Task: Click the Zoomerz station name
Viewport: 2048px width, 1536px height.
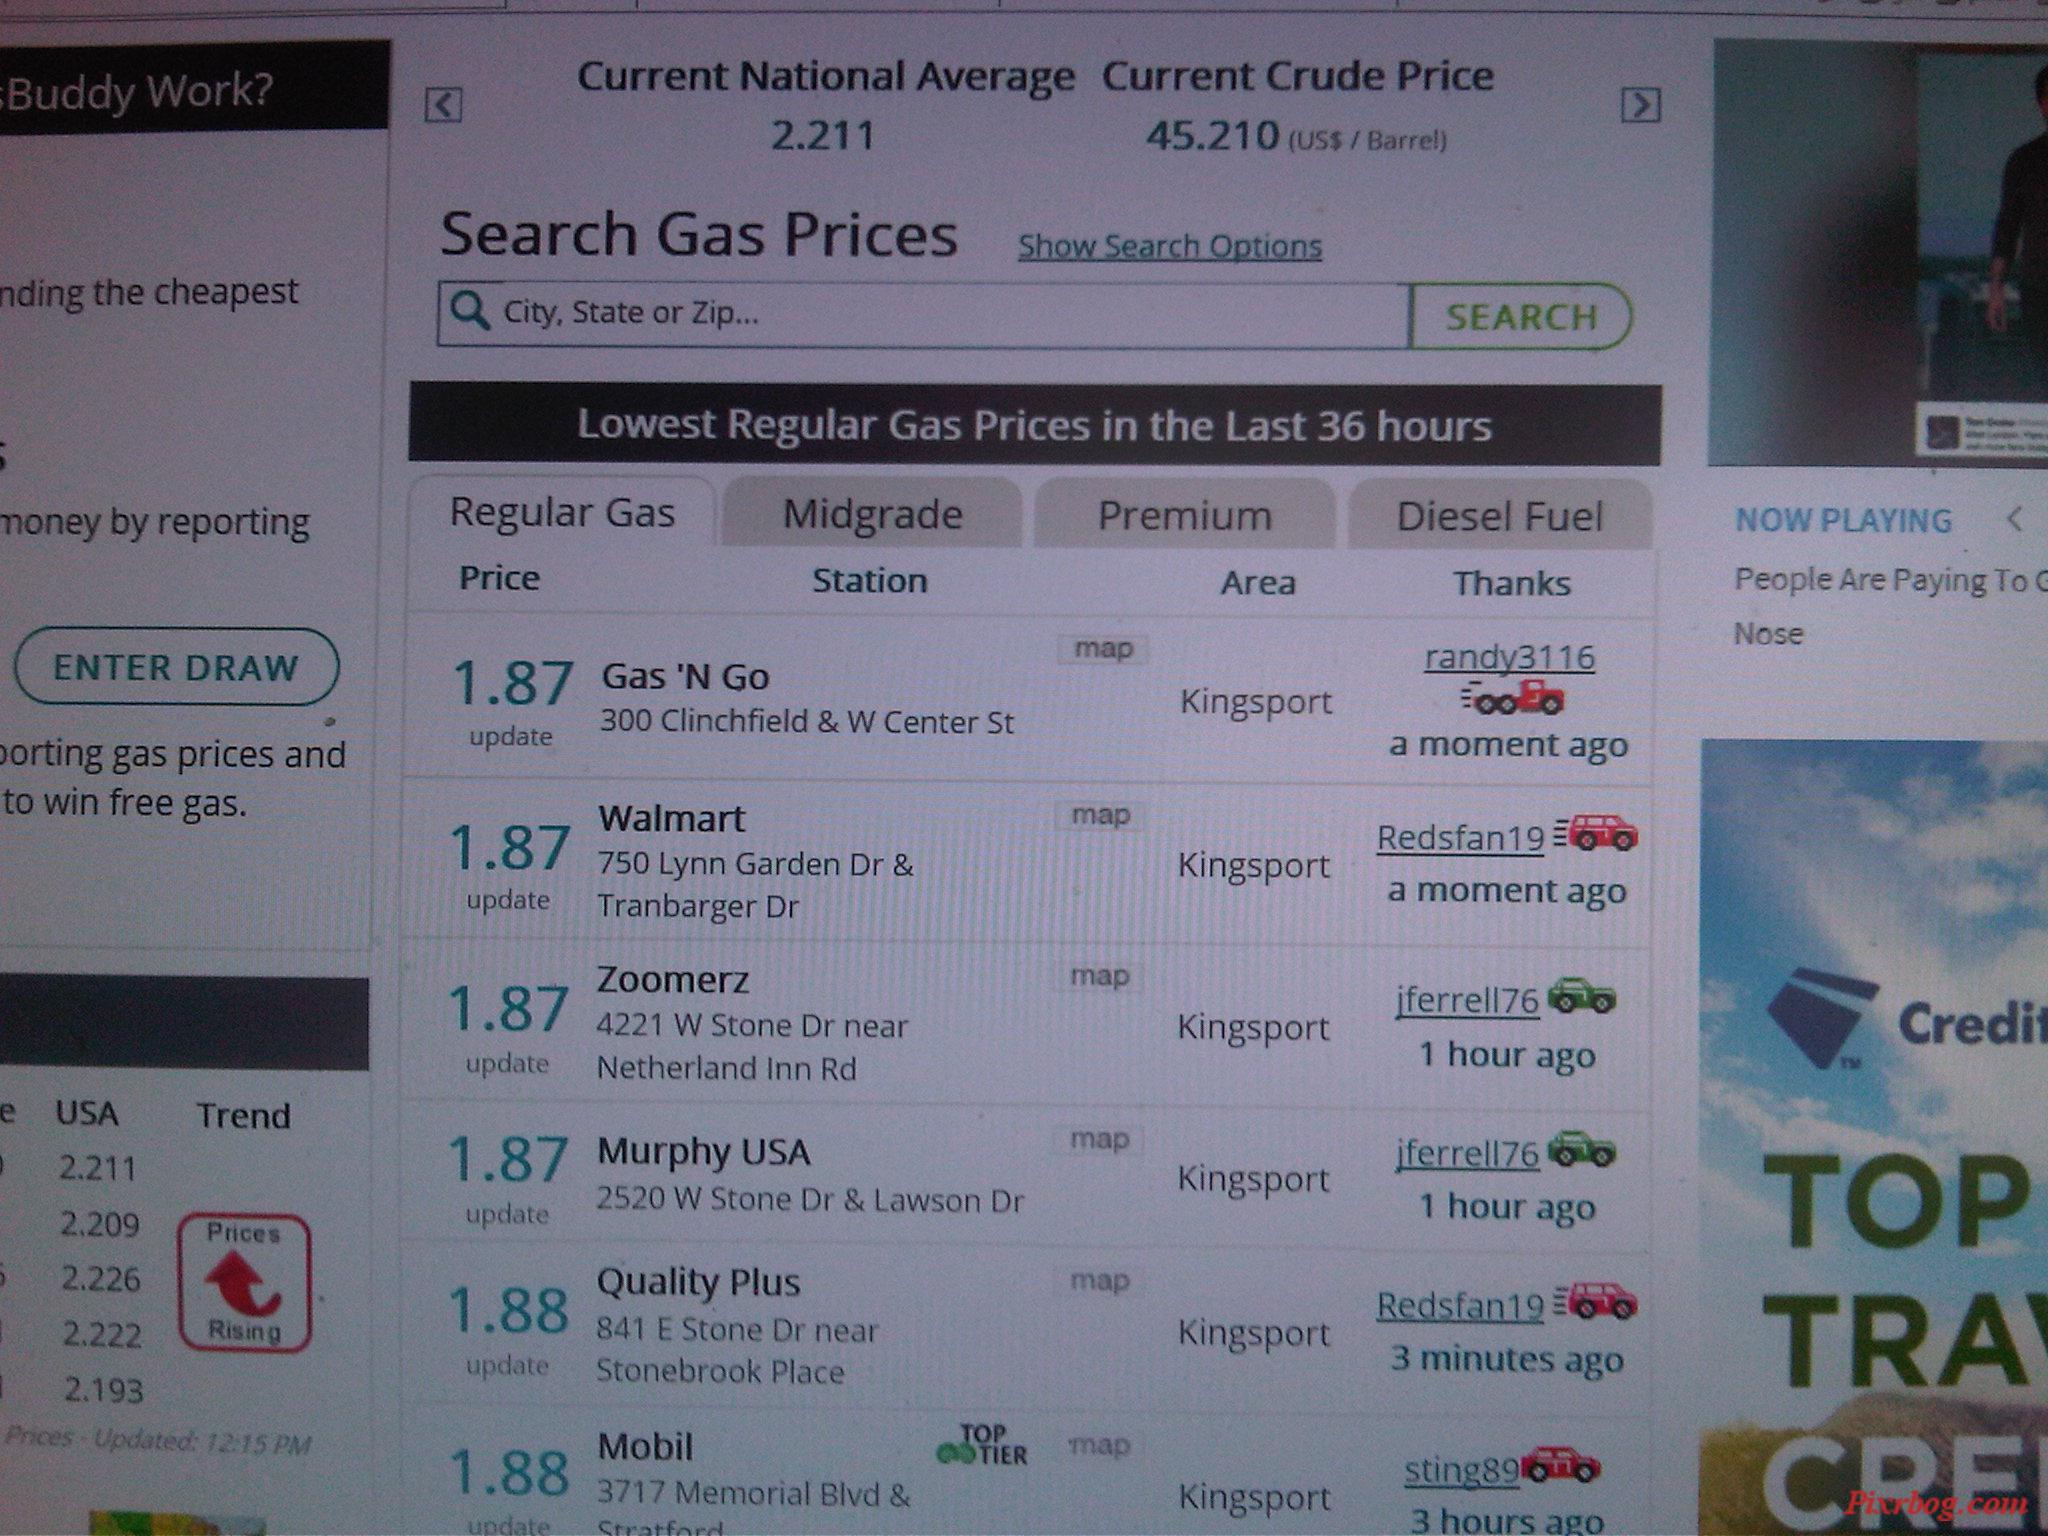Action: pyautogui.click(x=673, y=980)
